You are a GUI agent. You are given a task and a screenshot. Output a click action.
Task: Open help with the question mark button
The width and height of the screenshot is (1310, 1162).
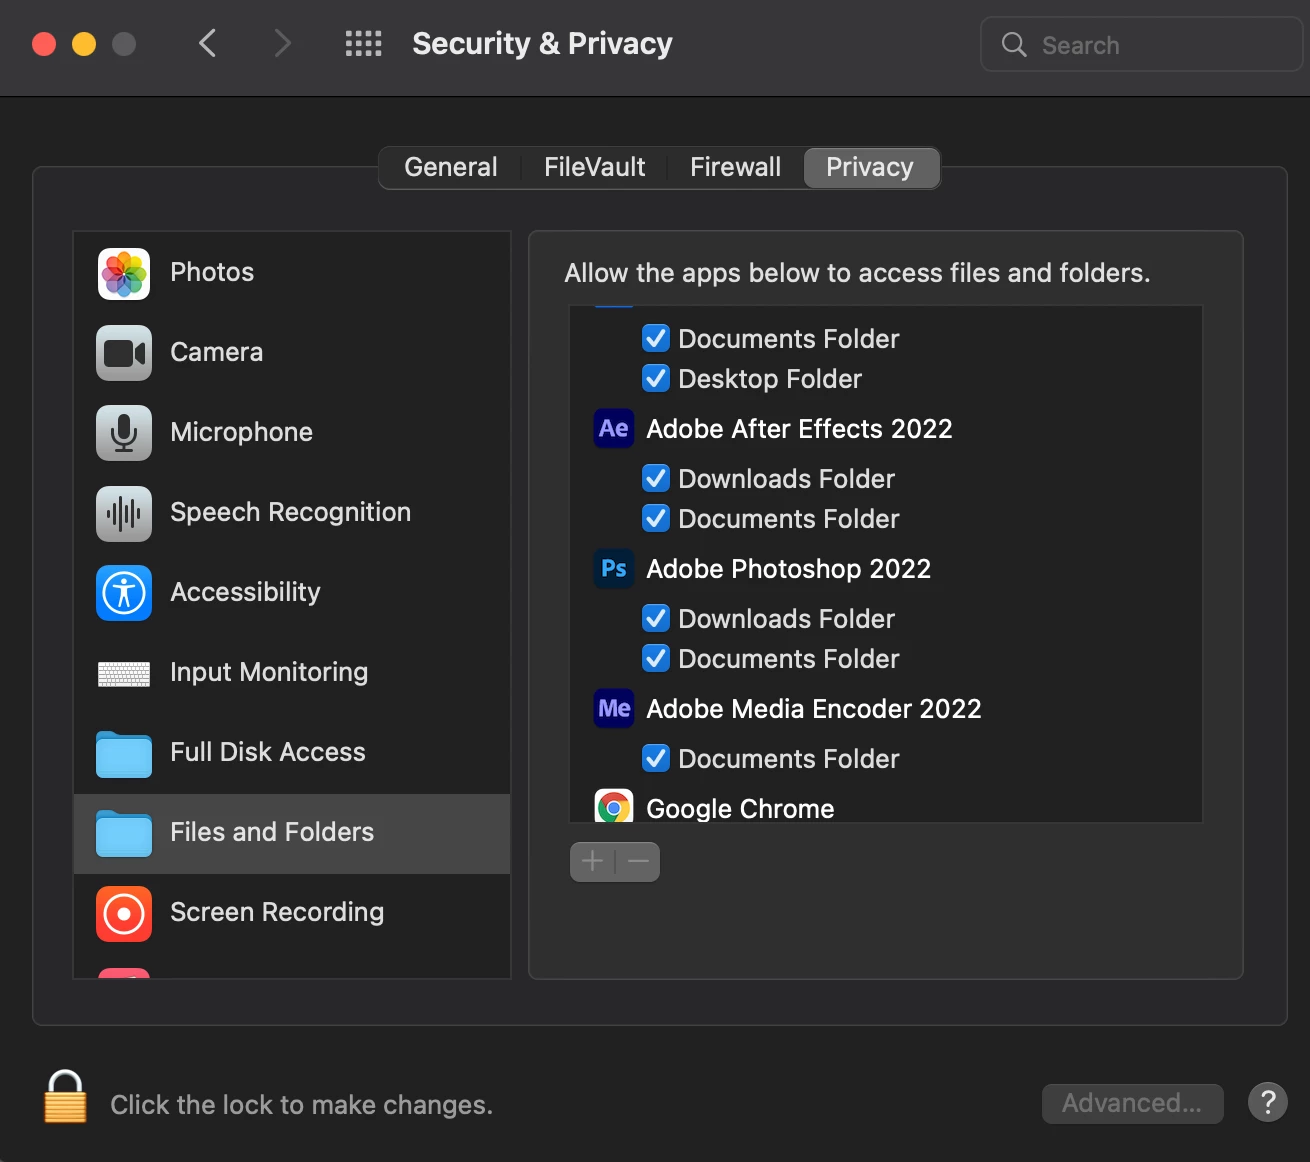(x=1267, y=1102)
